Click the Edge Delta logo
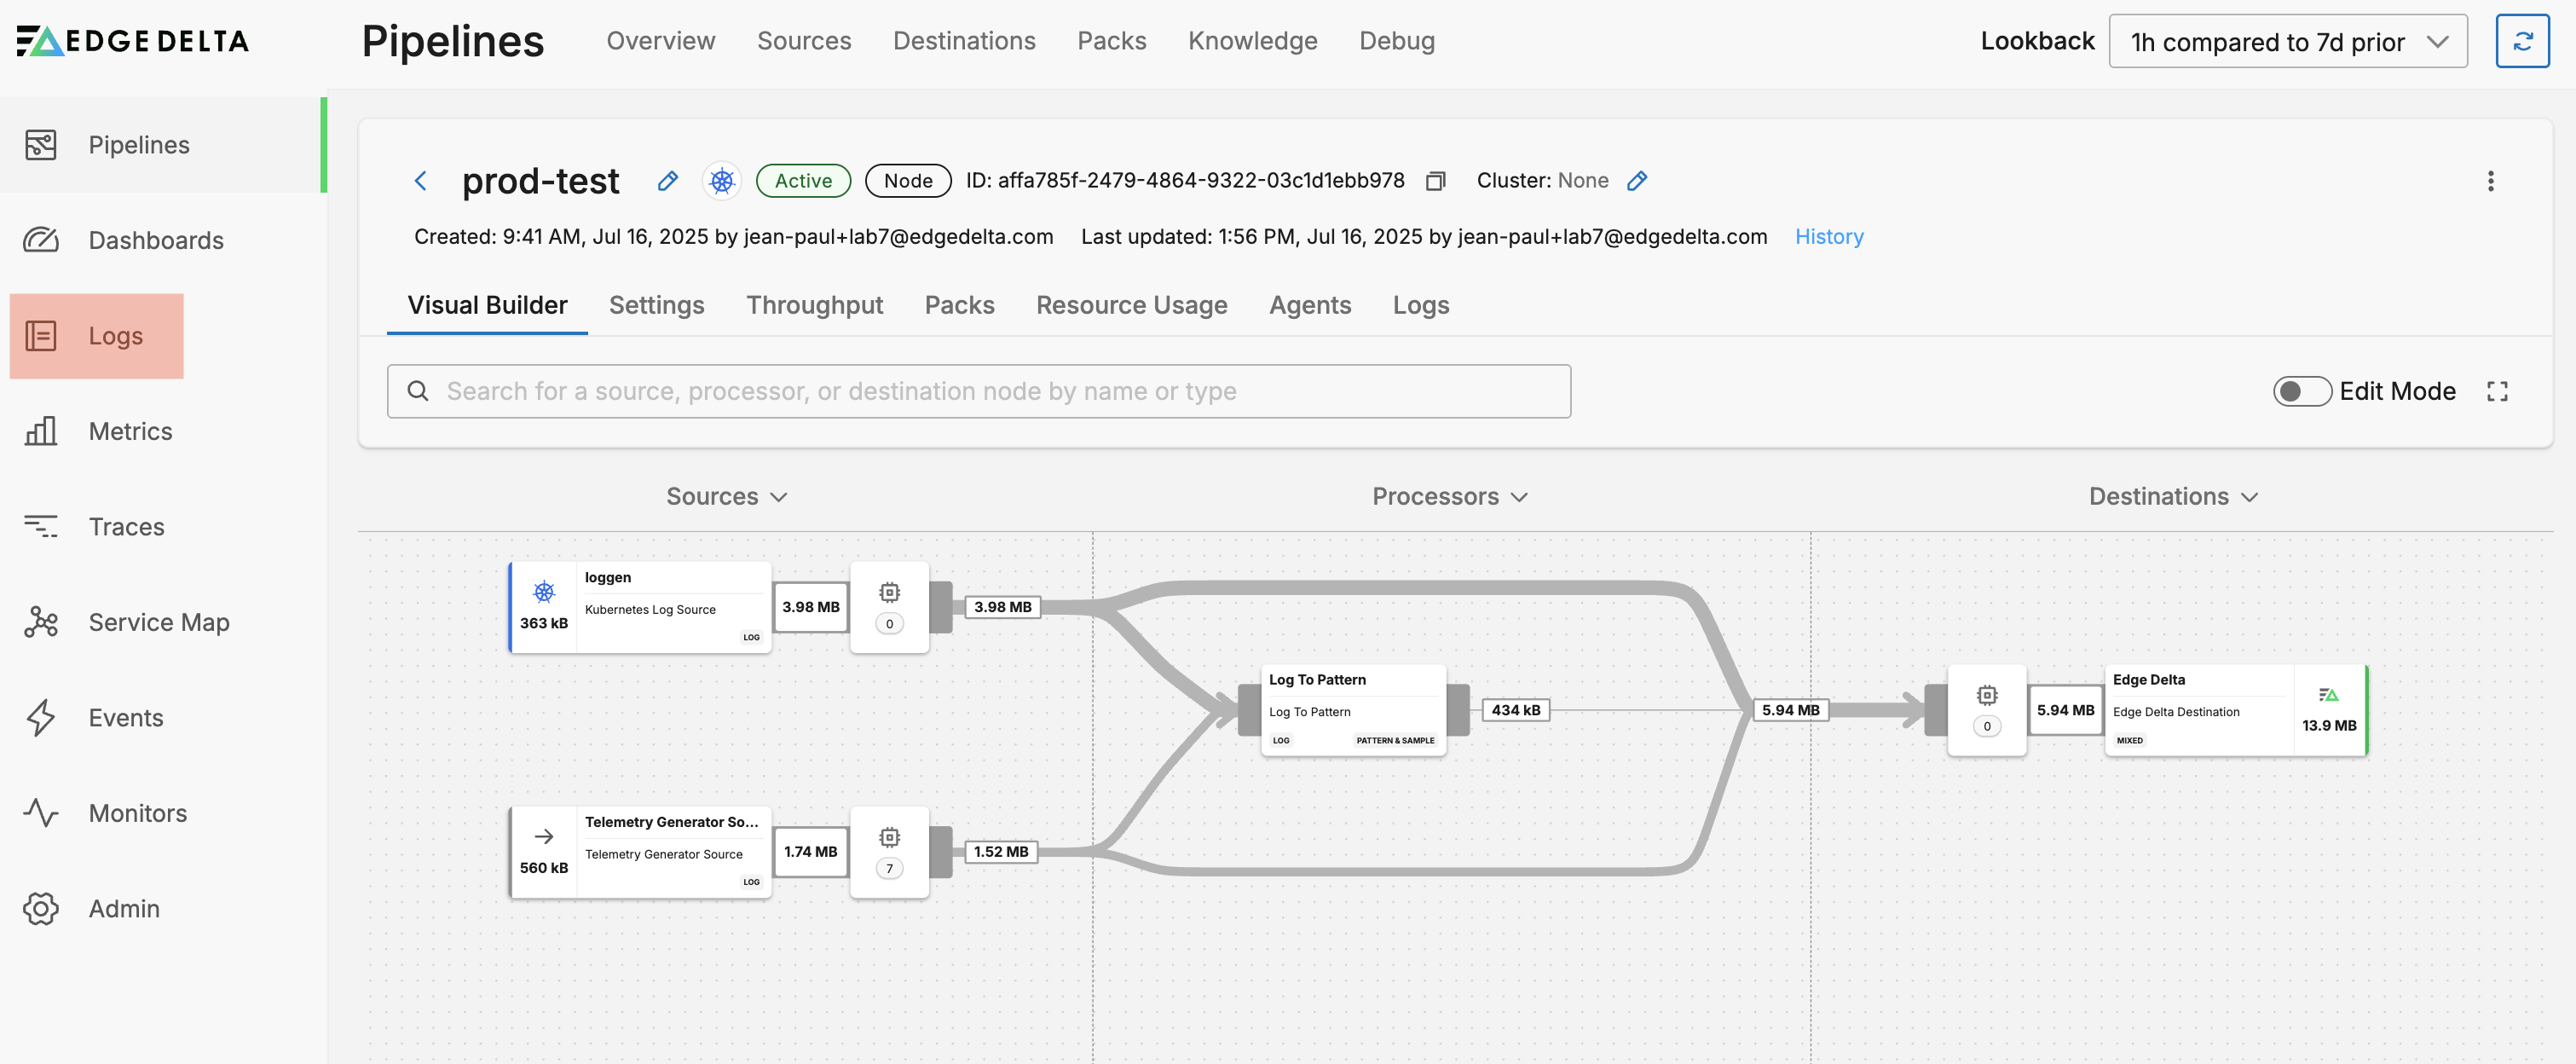This screenshot has width=2576, height=1064. [x=133, y=41]
